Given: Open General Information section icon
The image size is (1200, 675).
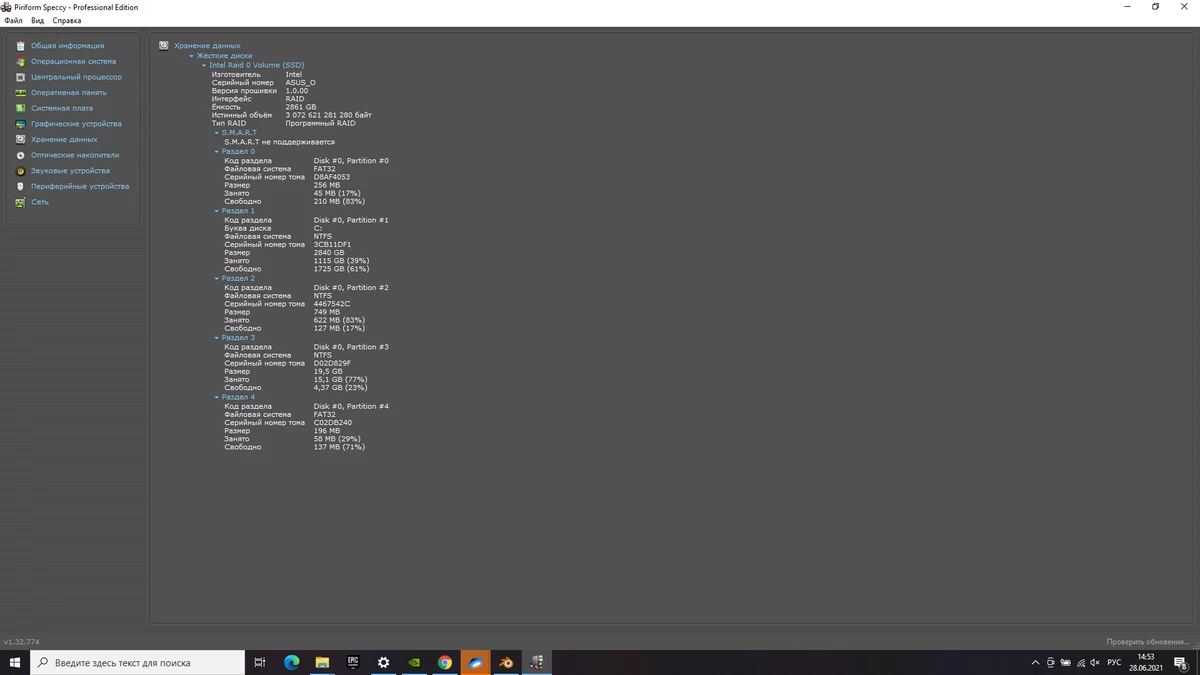Looking at the screenshot, I should click(x=20, y=46).
